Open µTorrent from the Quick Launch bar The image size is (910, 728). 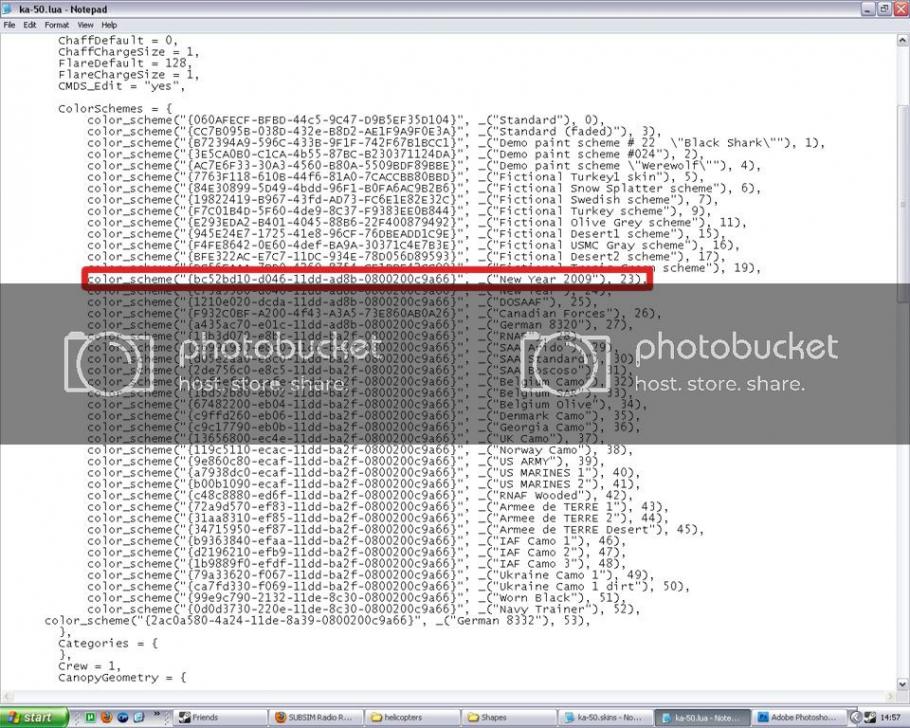(x=92, y=717)
